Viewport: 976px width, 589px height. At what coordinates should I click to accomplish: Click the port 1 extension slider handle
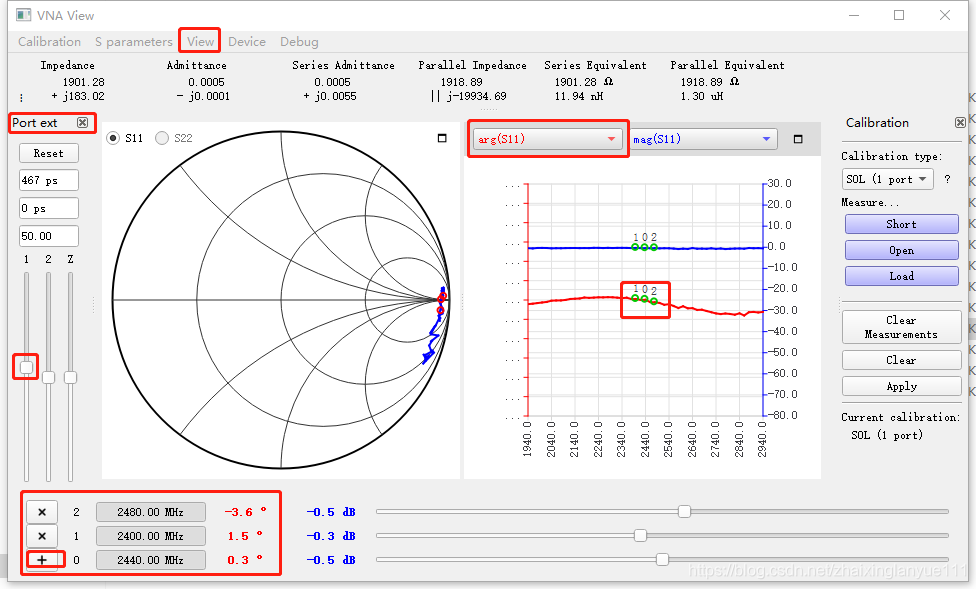26,367
